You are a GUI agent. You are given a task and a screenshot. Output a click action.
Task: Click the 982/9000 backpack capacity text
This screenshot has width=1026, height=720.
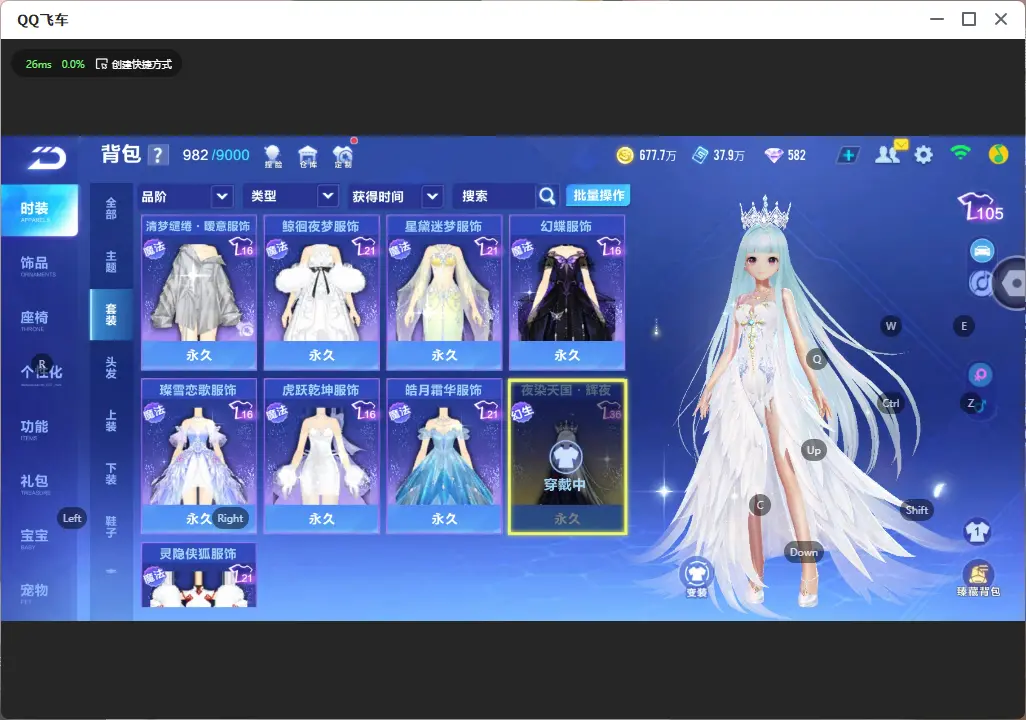216,155
